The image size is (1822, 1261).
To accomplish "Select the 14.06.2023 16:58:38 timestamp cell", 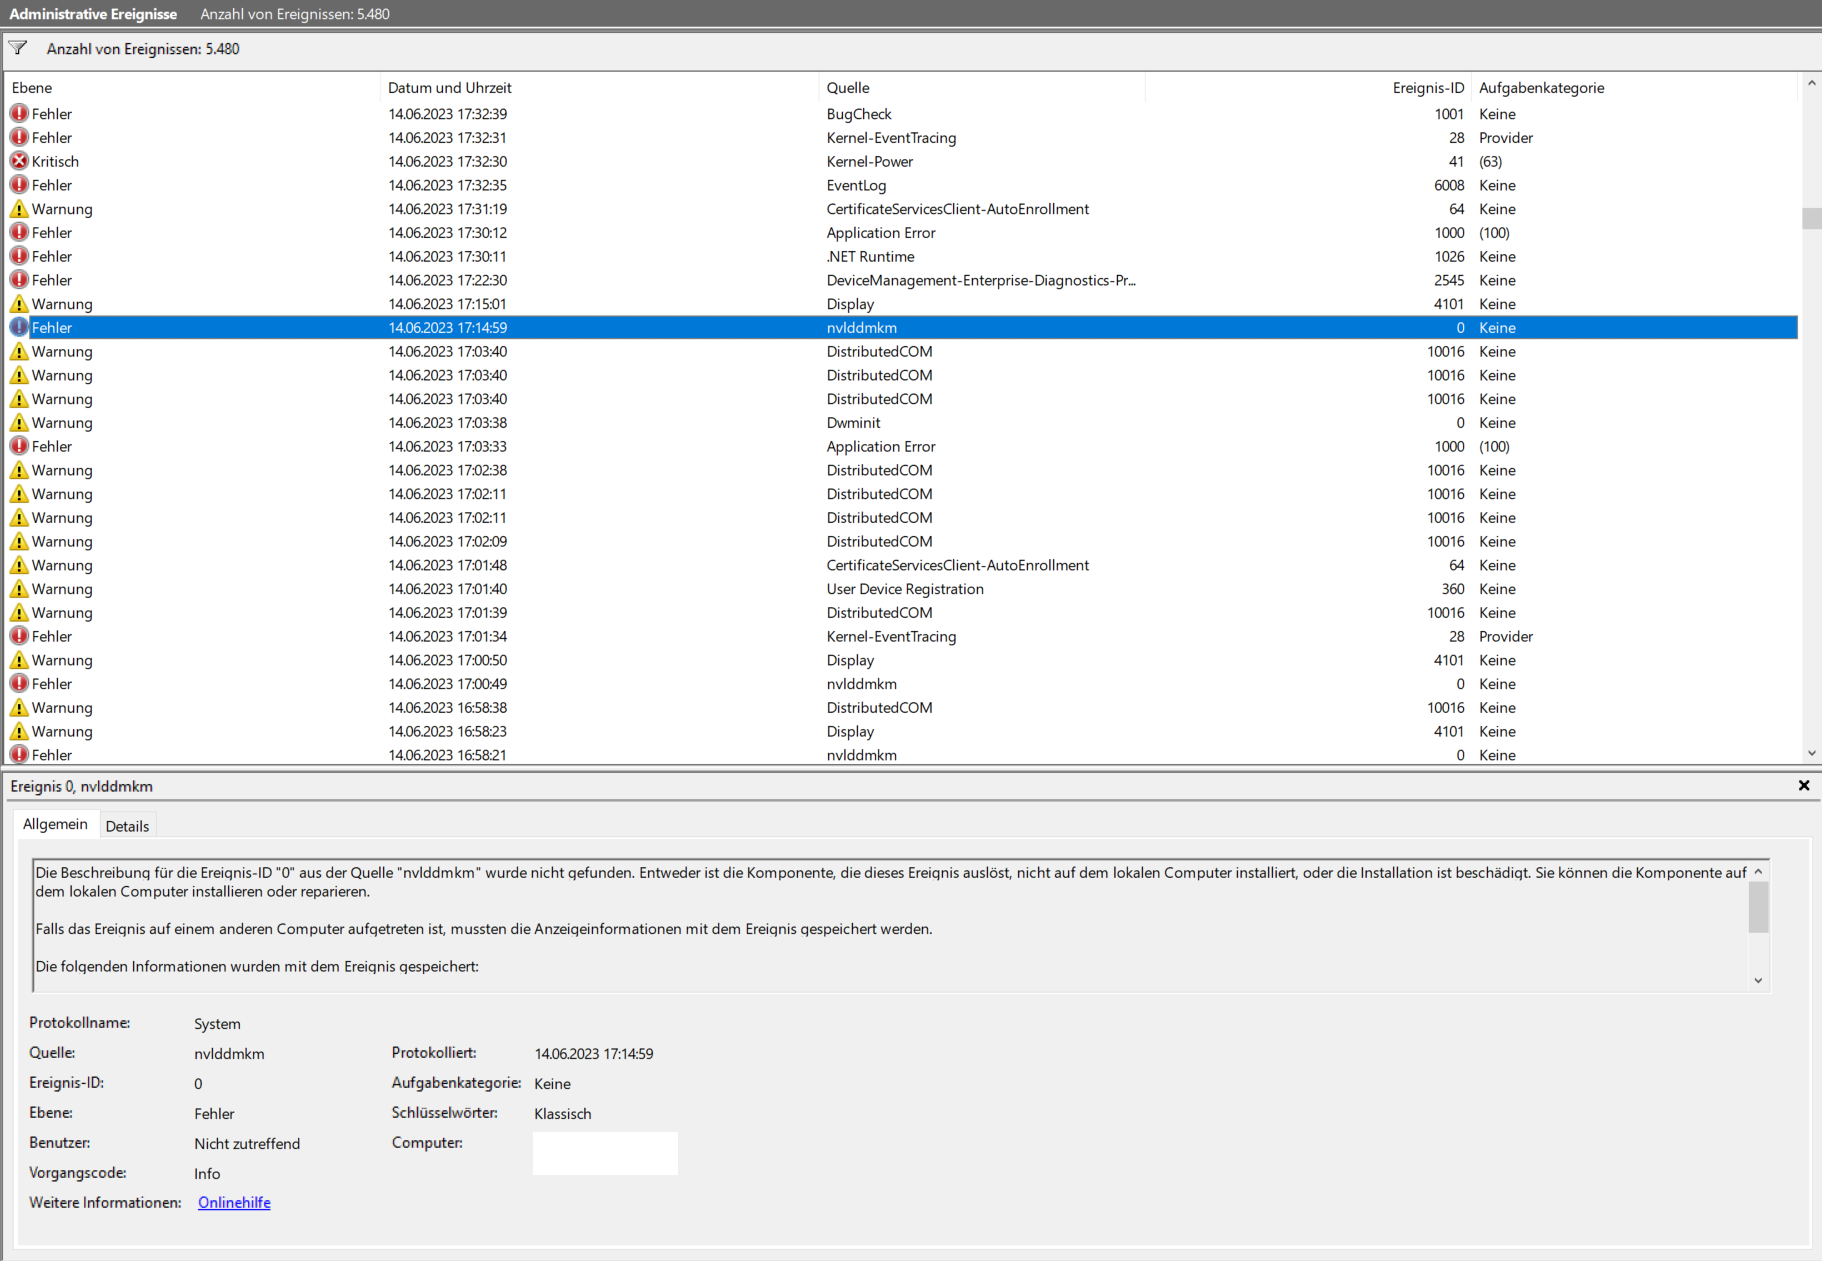I will click(448, 708).
